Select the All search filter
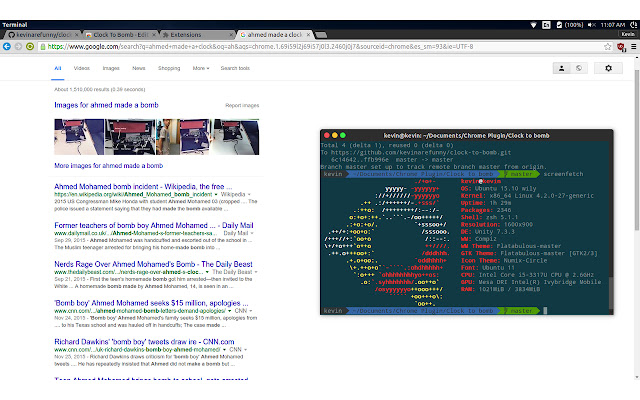The width and height of the screenshot is (640, 400). (x=58, y=68)
